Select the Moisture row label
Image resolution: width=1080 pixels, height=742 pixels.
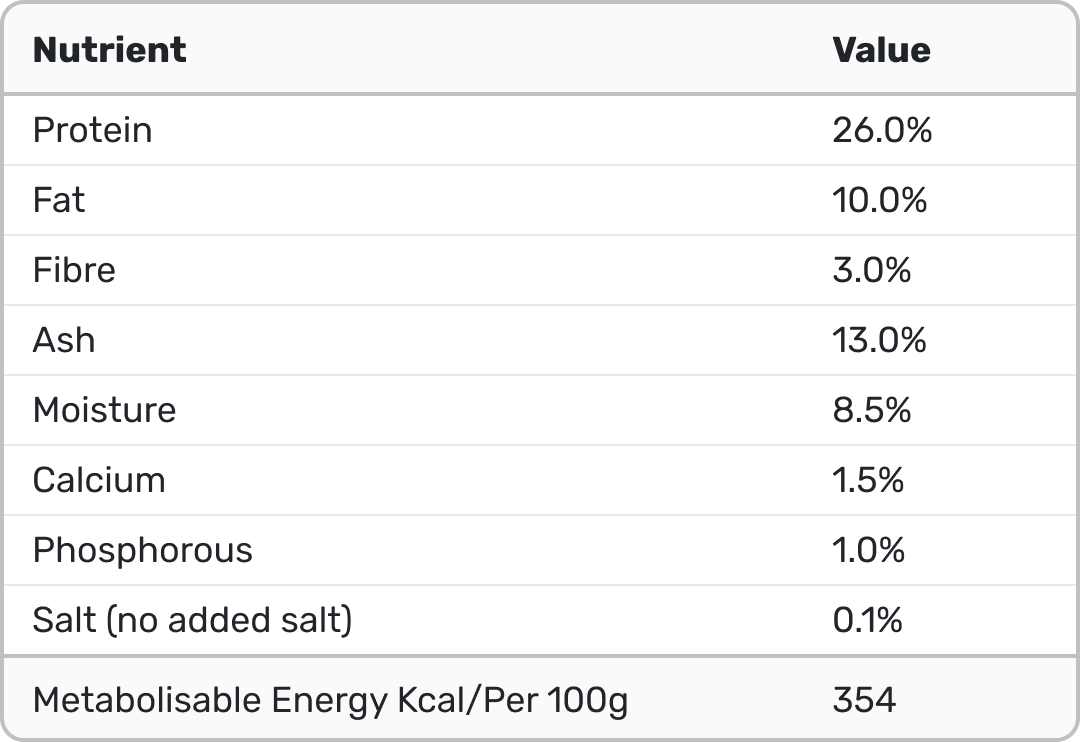coord(104,410)
